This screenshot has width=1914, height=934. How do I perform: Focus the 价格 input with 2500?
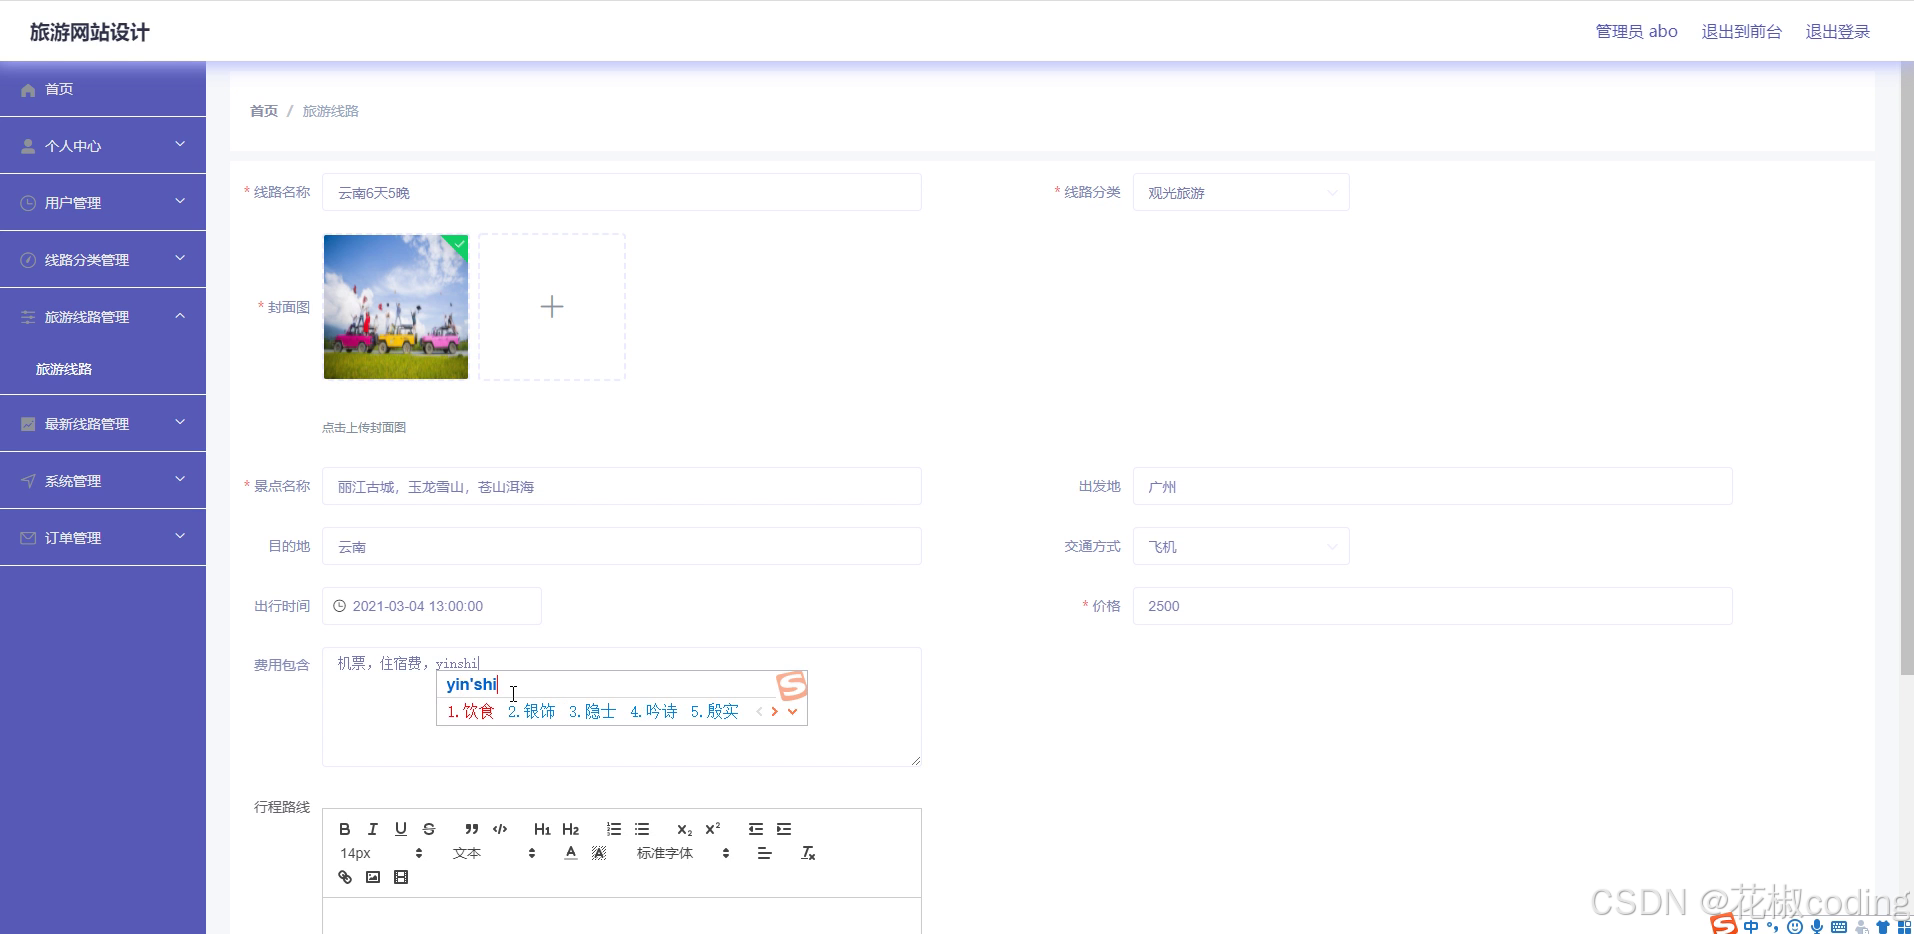(x=1432, y=606)
